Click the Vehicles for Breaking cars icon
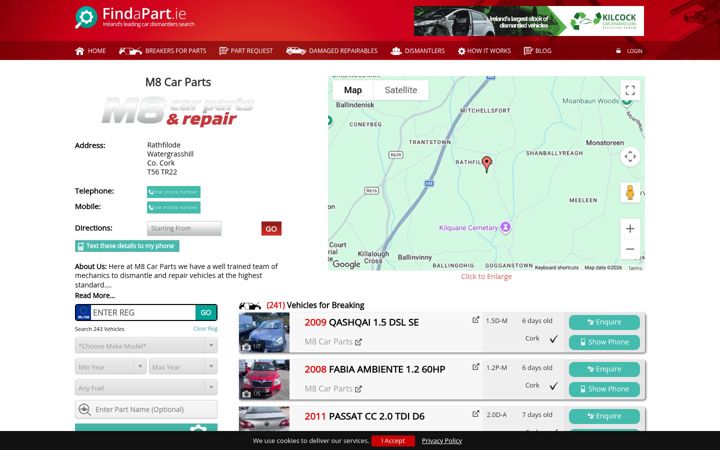 (250, 305)
